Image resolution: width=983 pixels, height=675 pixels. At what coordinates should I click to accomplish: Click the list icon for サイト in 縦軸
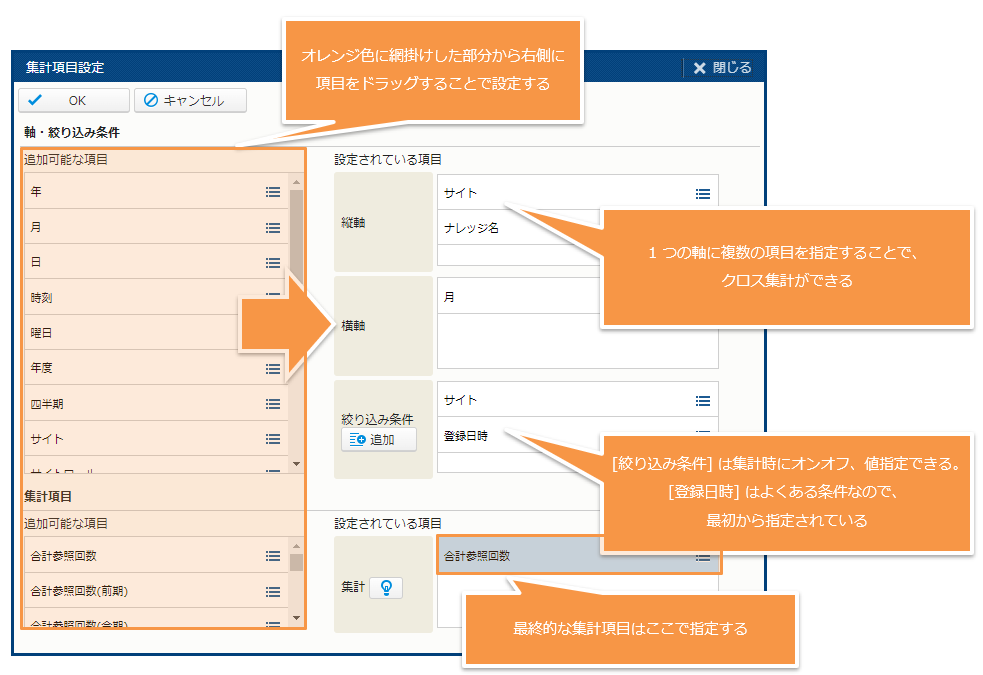(702, 194)
